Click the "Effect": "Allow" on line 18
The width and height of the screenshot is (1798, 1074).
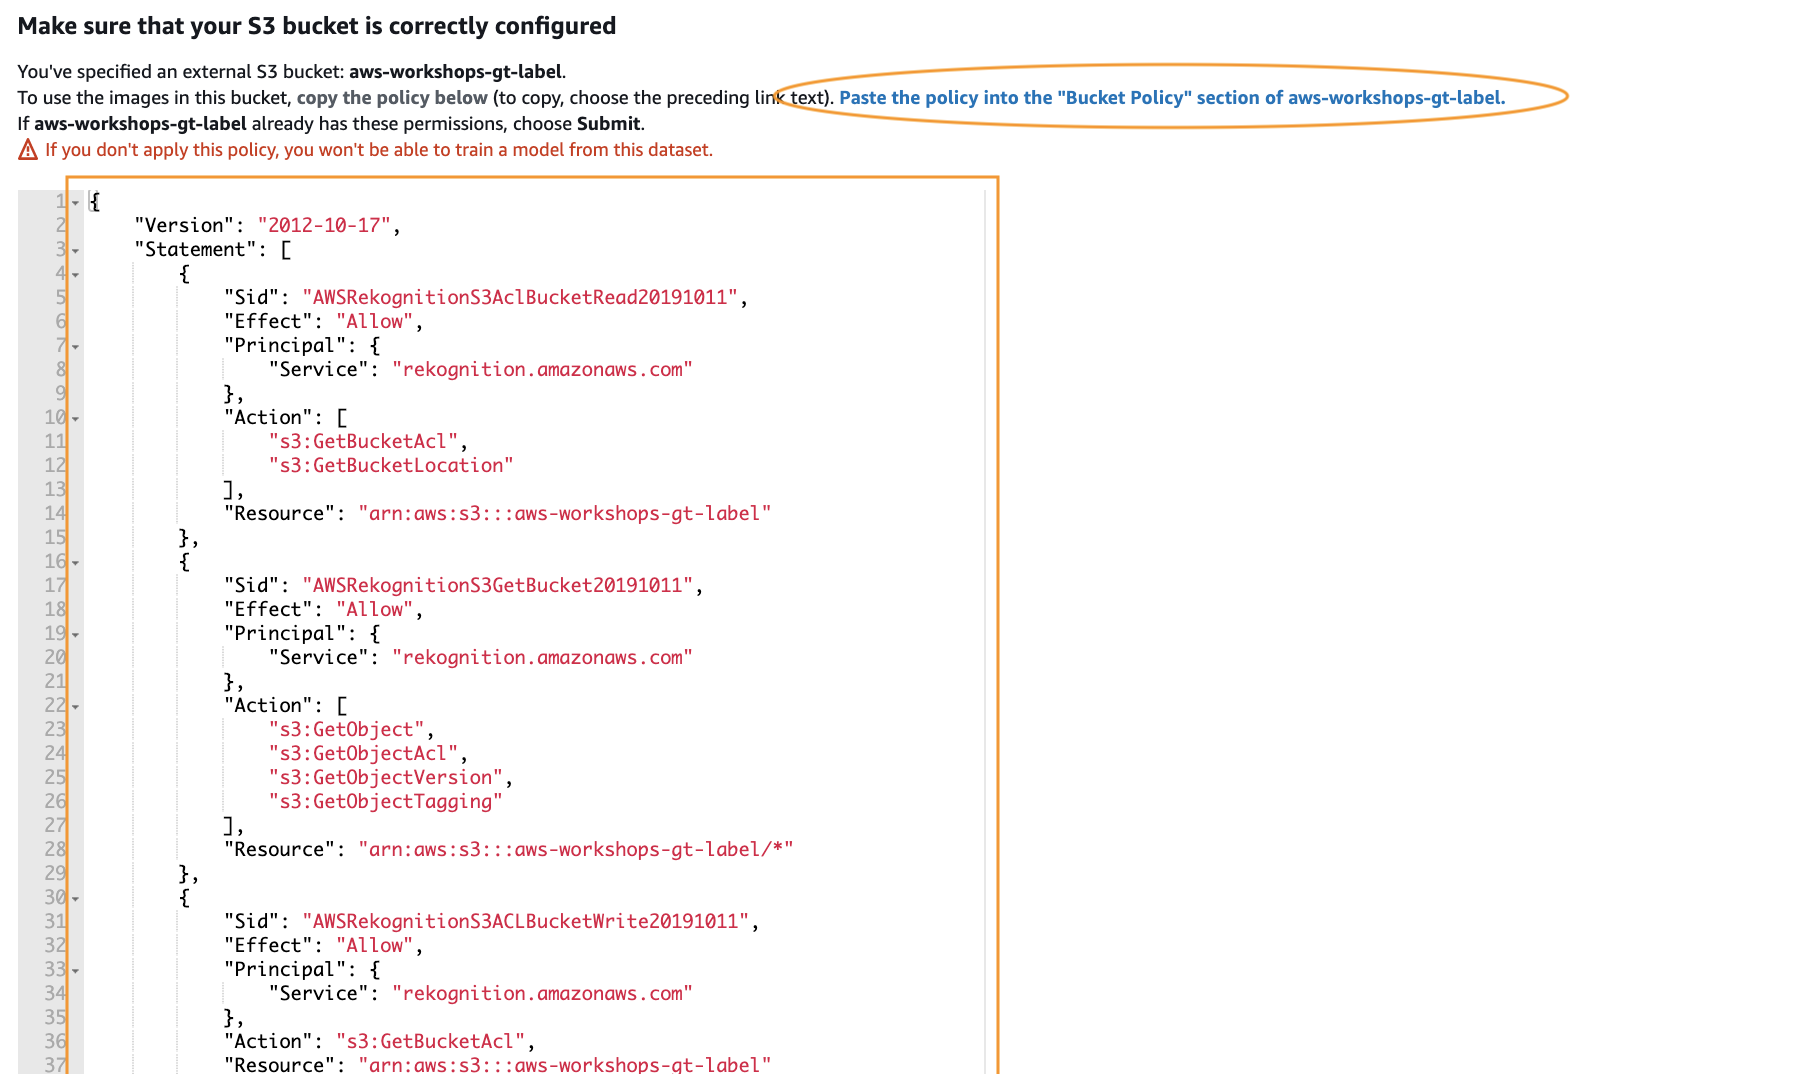[324, 609]
